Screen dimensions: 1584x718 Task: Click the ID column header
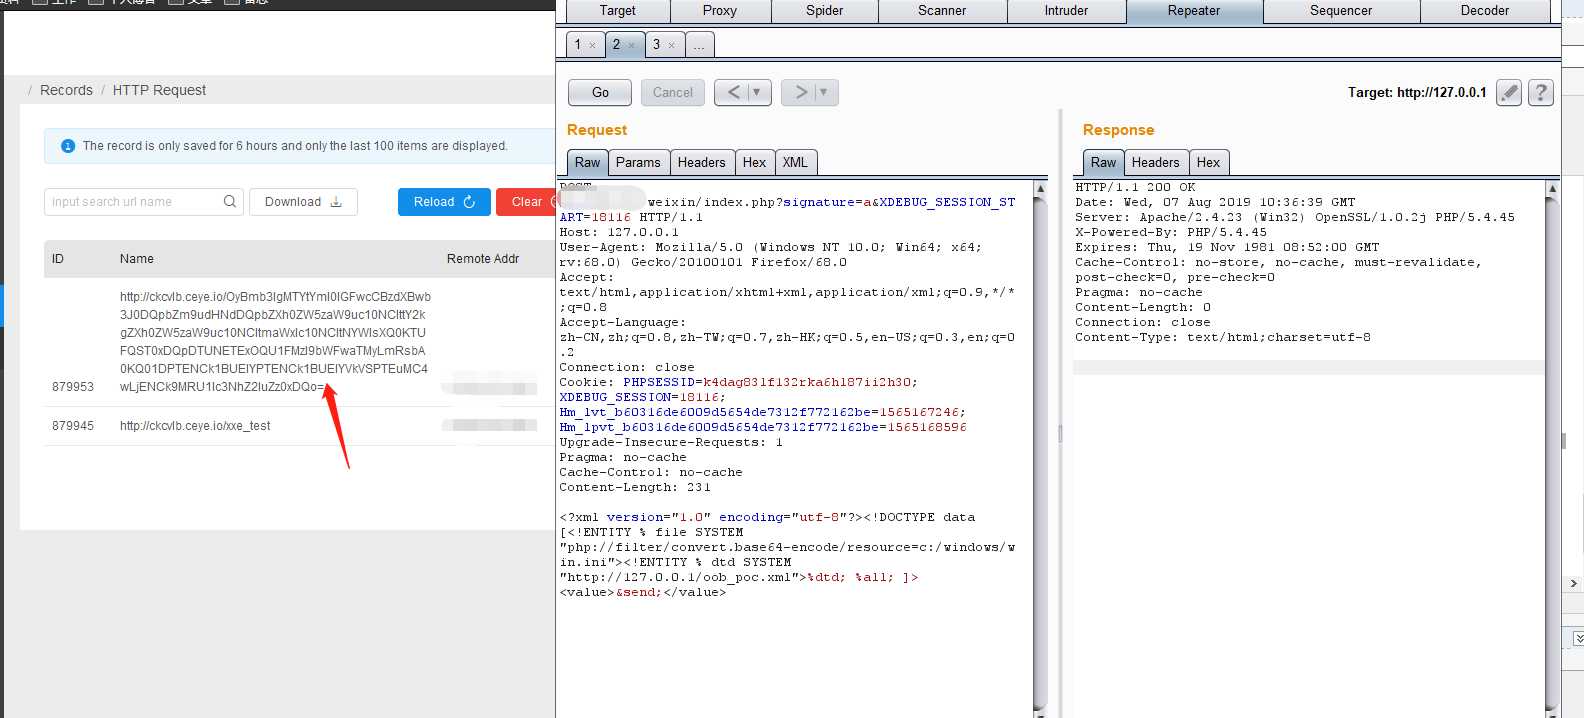pos(58,259)
